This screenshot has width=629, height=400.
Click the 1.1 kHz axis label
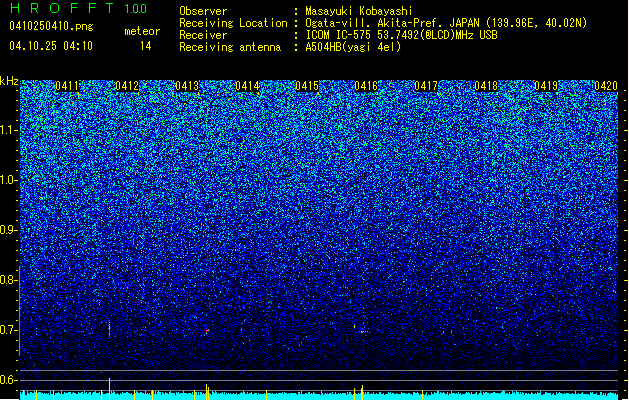tap(9, 130)
